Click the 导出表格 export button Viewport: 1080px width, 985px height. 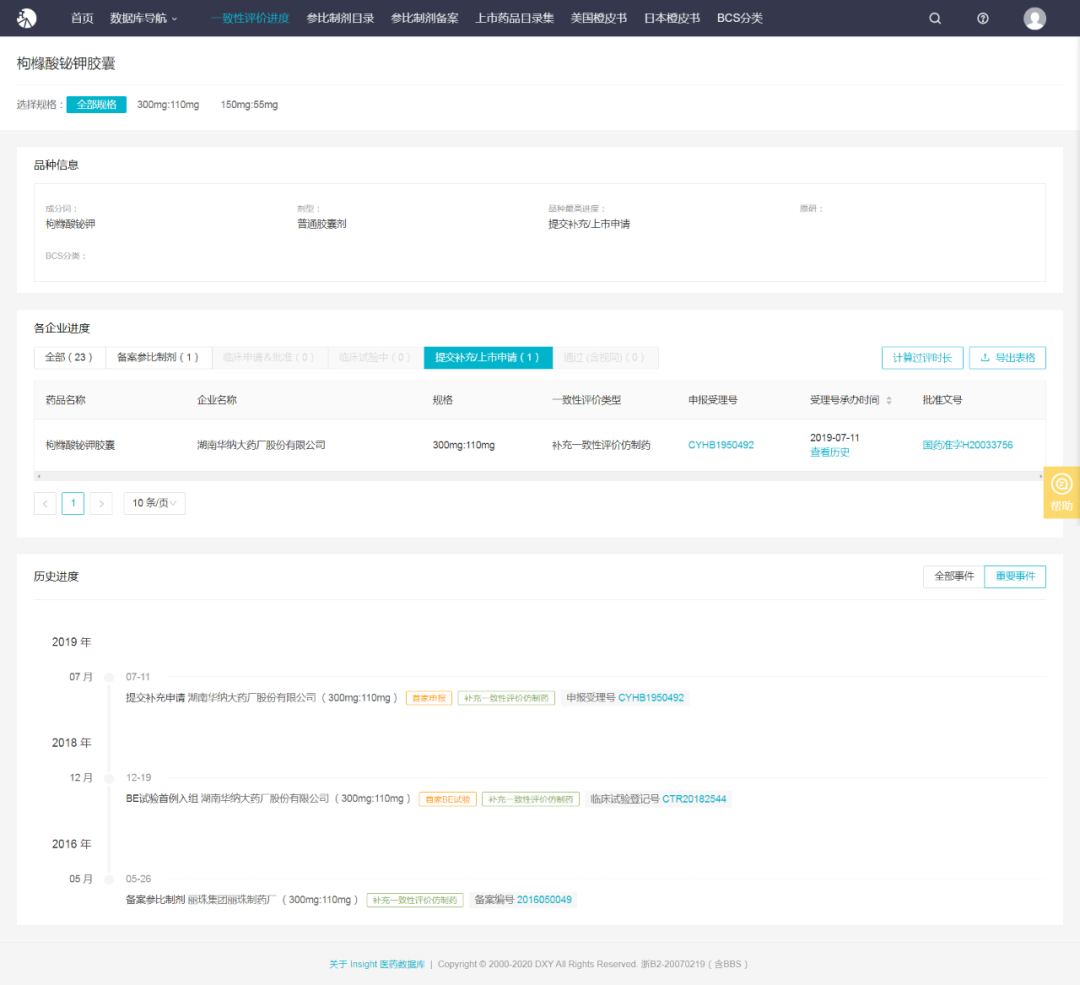point(1008,357)
